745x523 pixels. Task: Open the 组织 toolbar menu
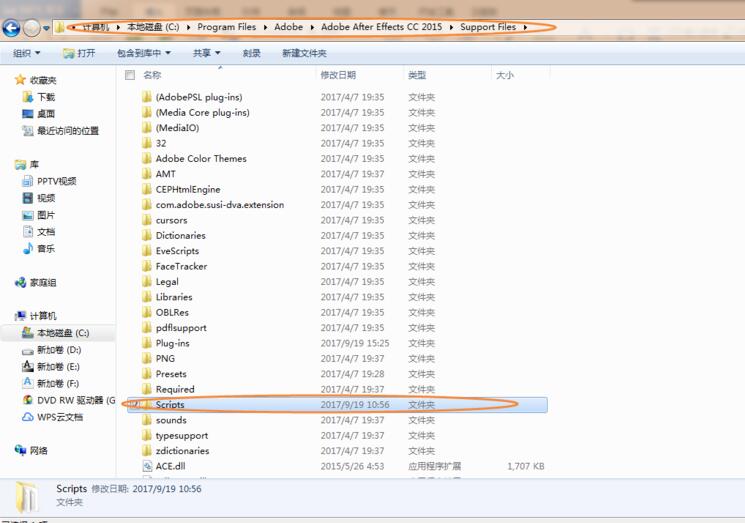27,53
